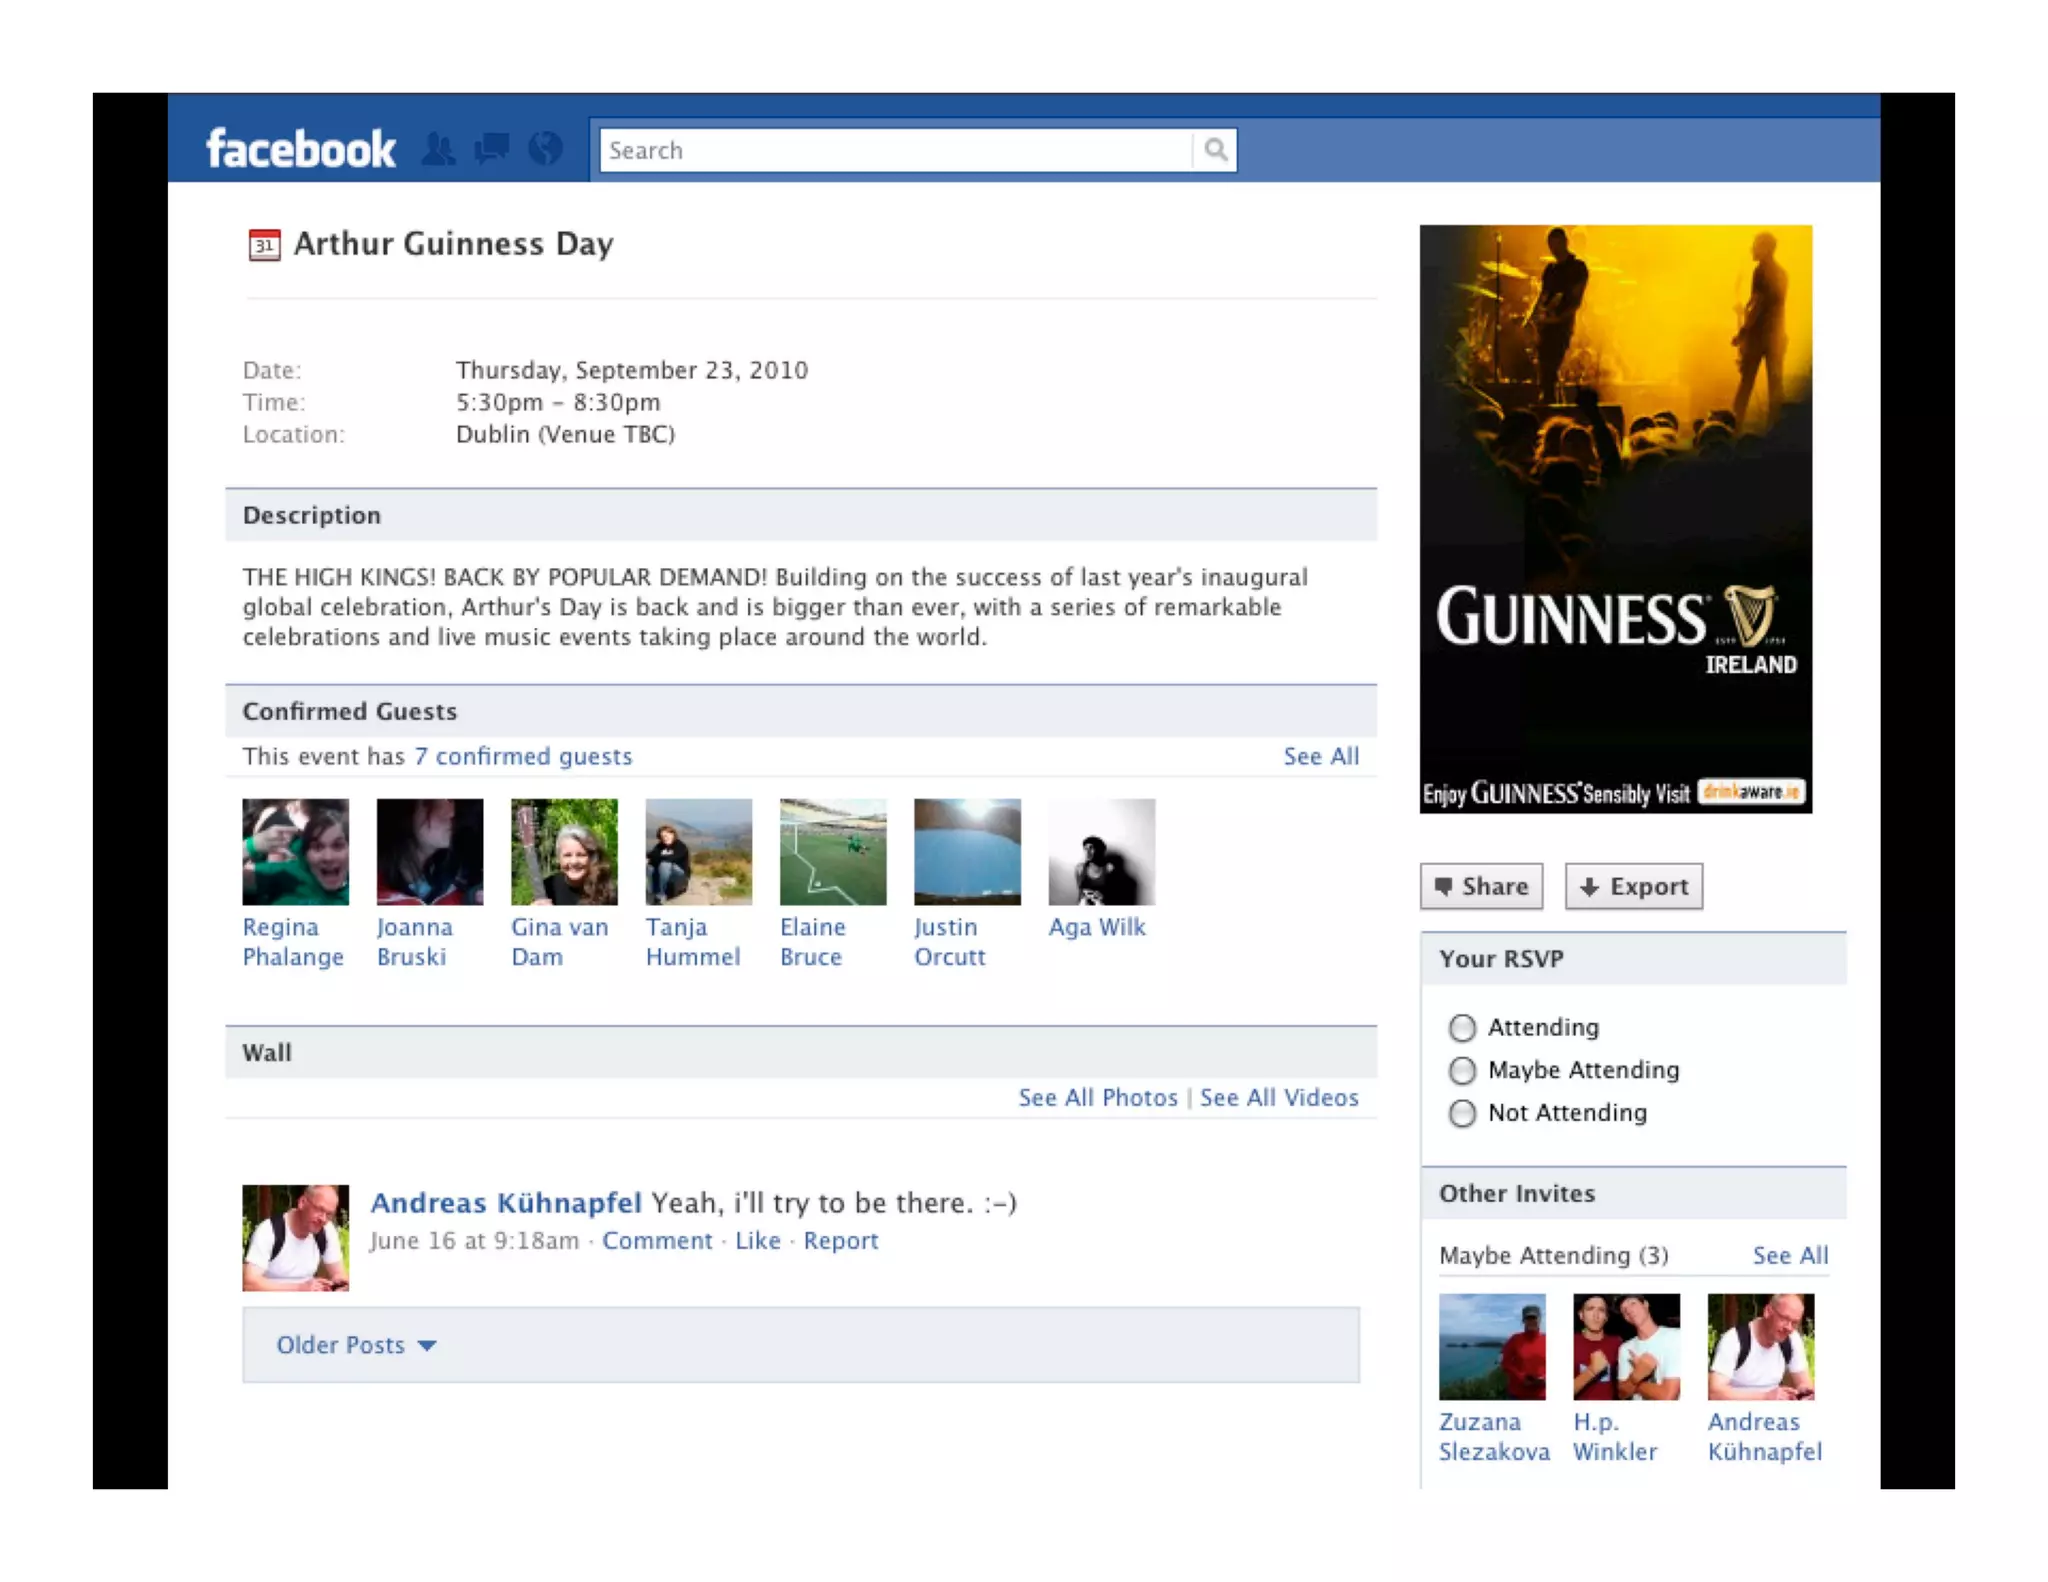Click the Guinness Ireland advertisement image
The image size is (2048, 1582).
click(x=1615, y=518)
